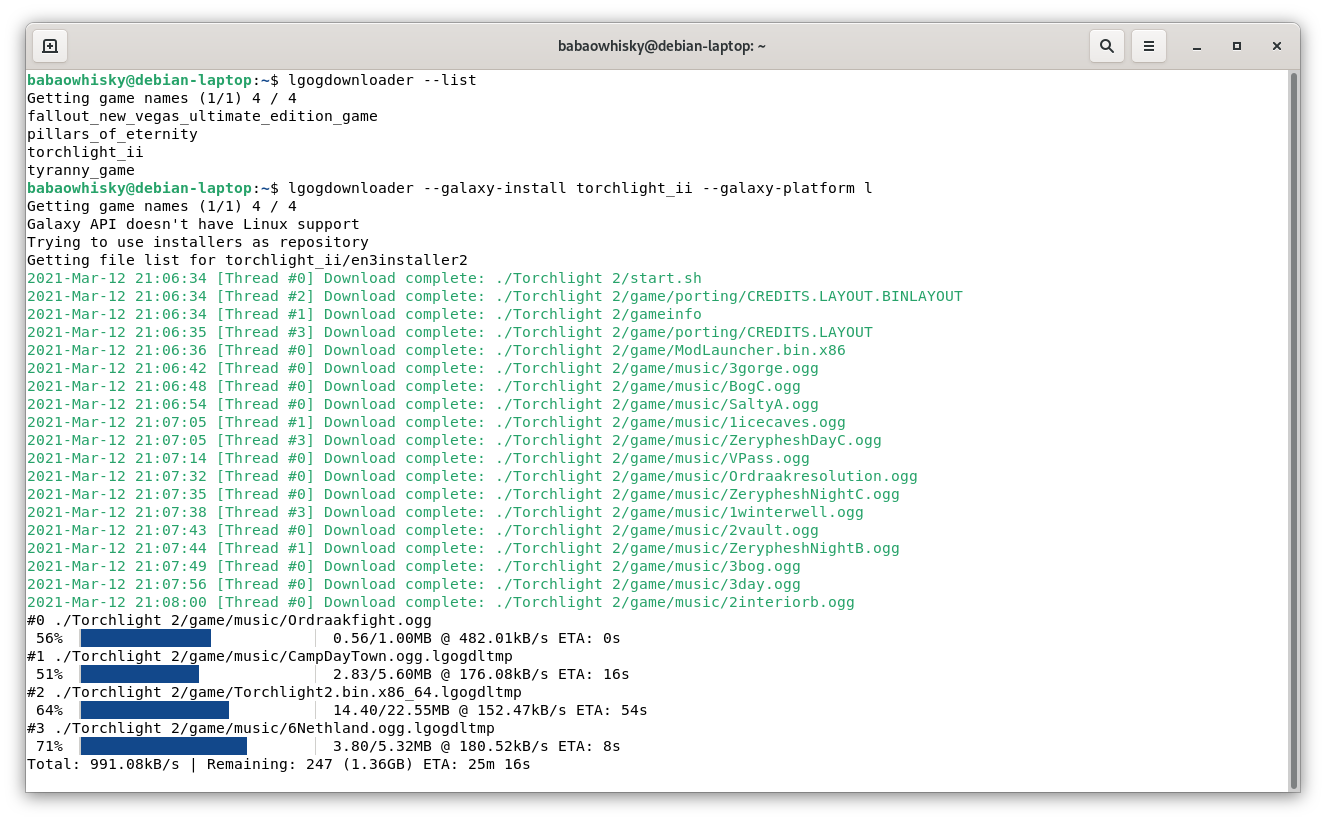This screenshot has height=821, width=1326.
Task: Click the pillars_of_eternity line
Action: (x=112, y=134)
